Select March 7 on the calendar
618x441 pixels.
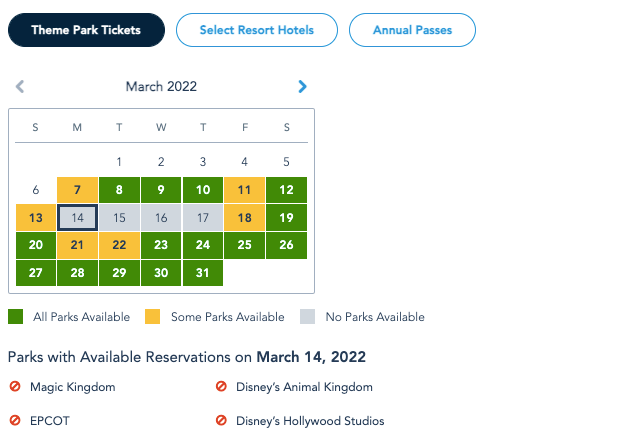[77, 190]
